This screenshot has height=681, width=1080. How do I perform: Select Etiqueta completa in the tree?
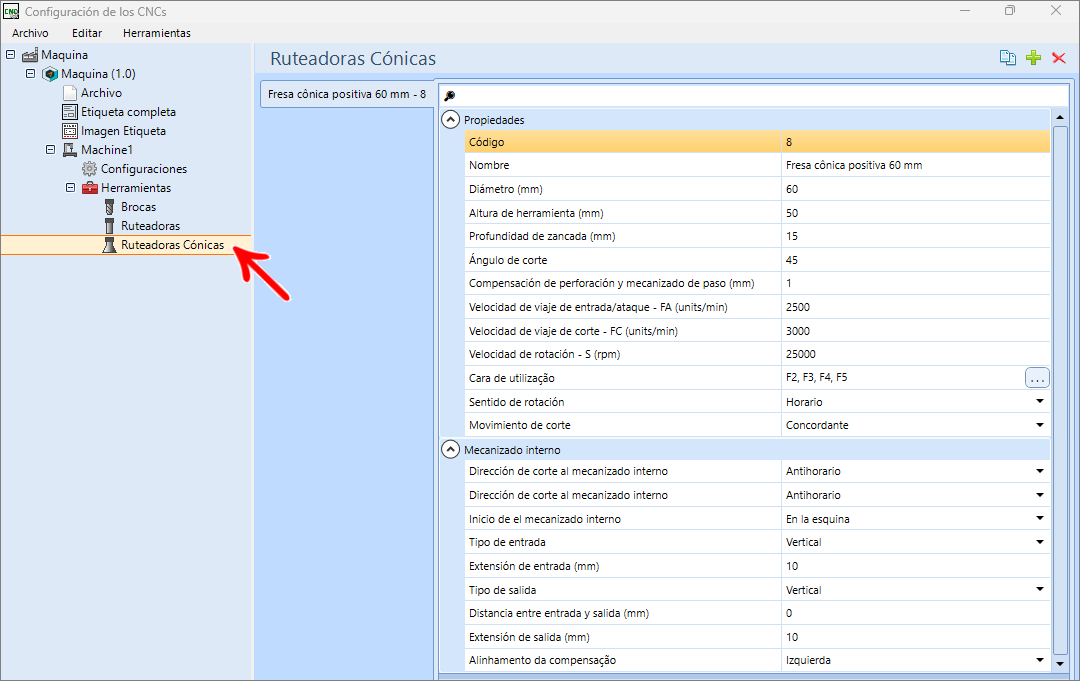tap(128, 112)
